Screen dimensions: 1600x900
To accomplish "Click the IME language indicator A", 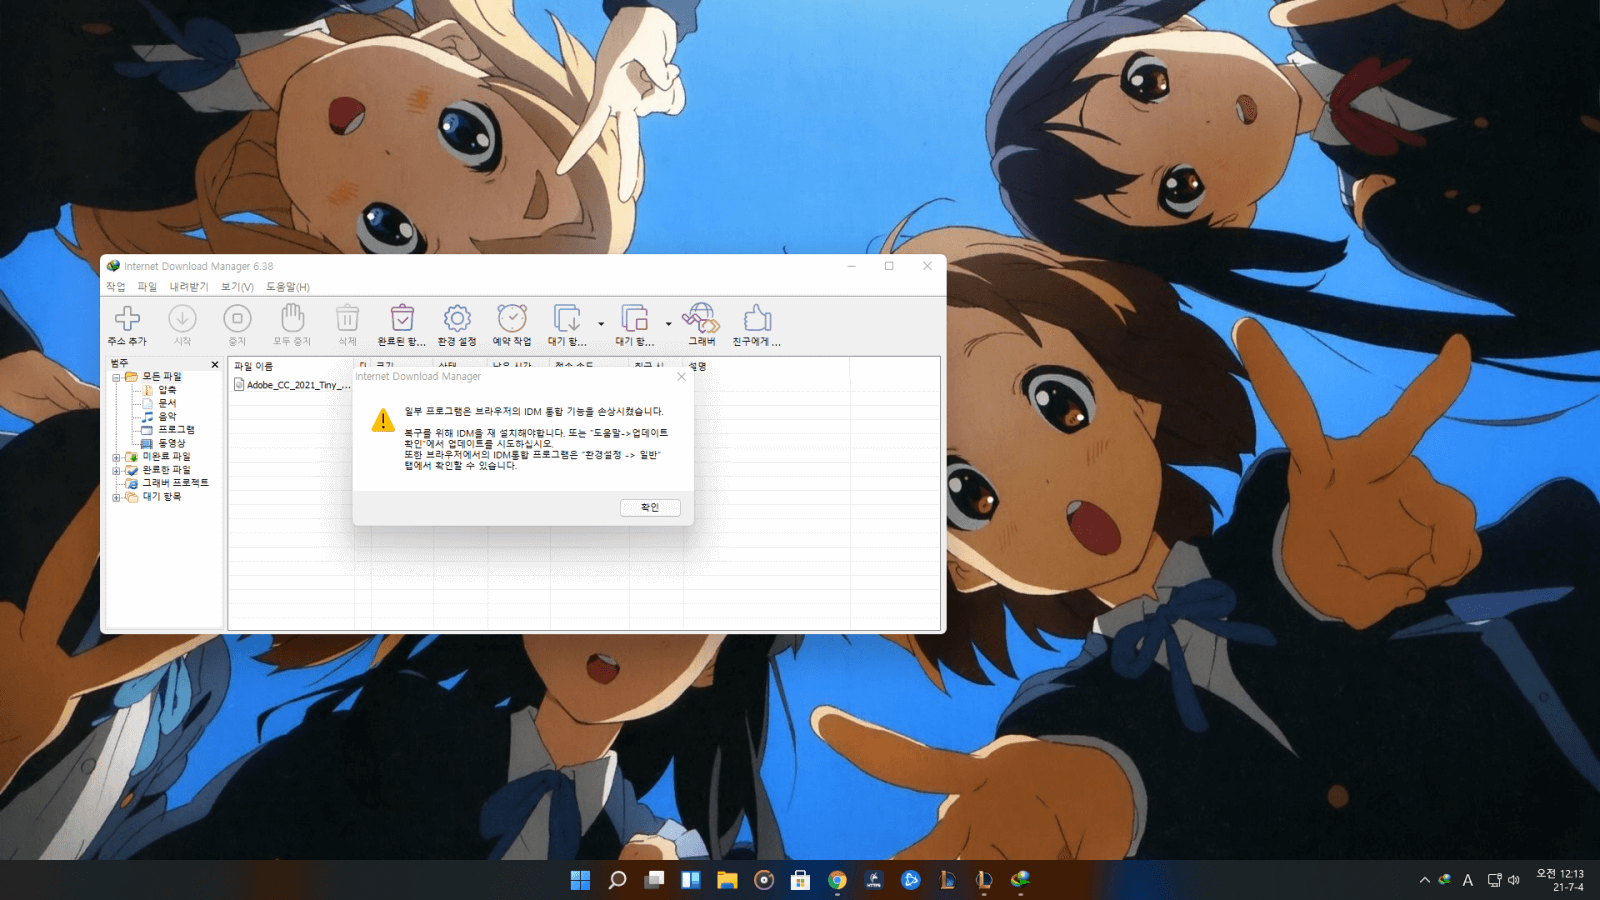I will click(1467, 880).
